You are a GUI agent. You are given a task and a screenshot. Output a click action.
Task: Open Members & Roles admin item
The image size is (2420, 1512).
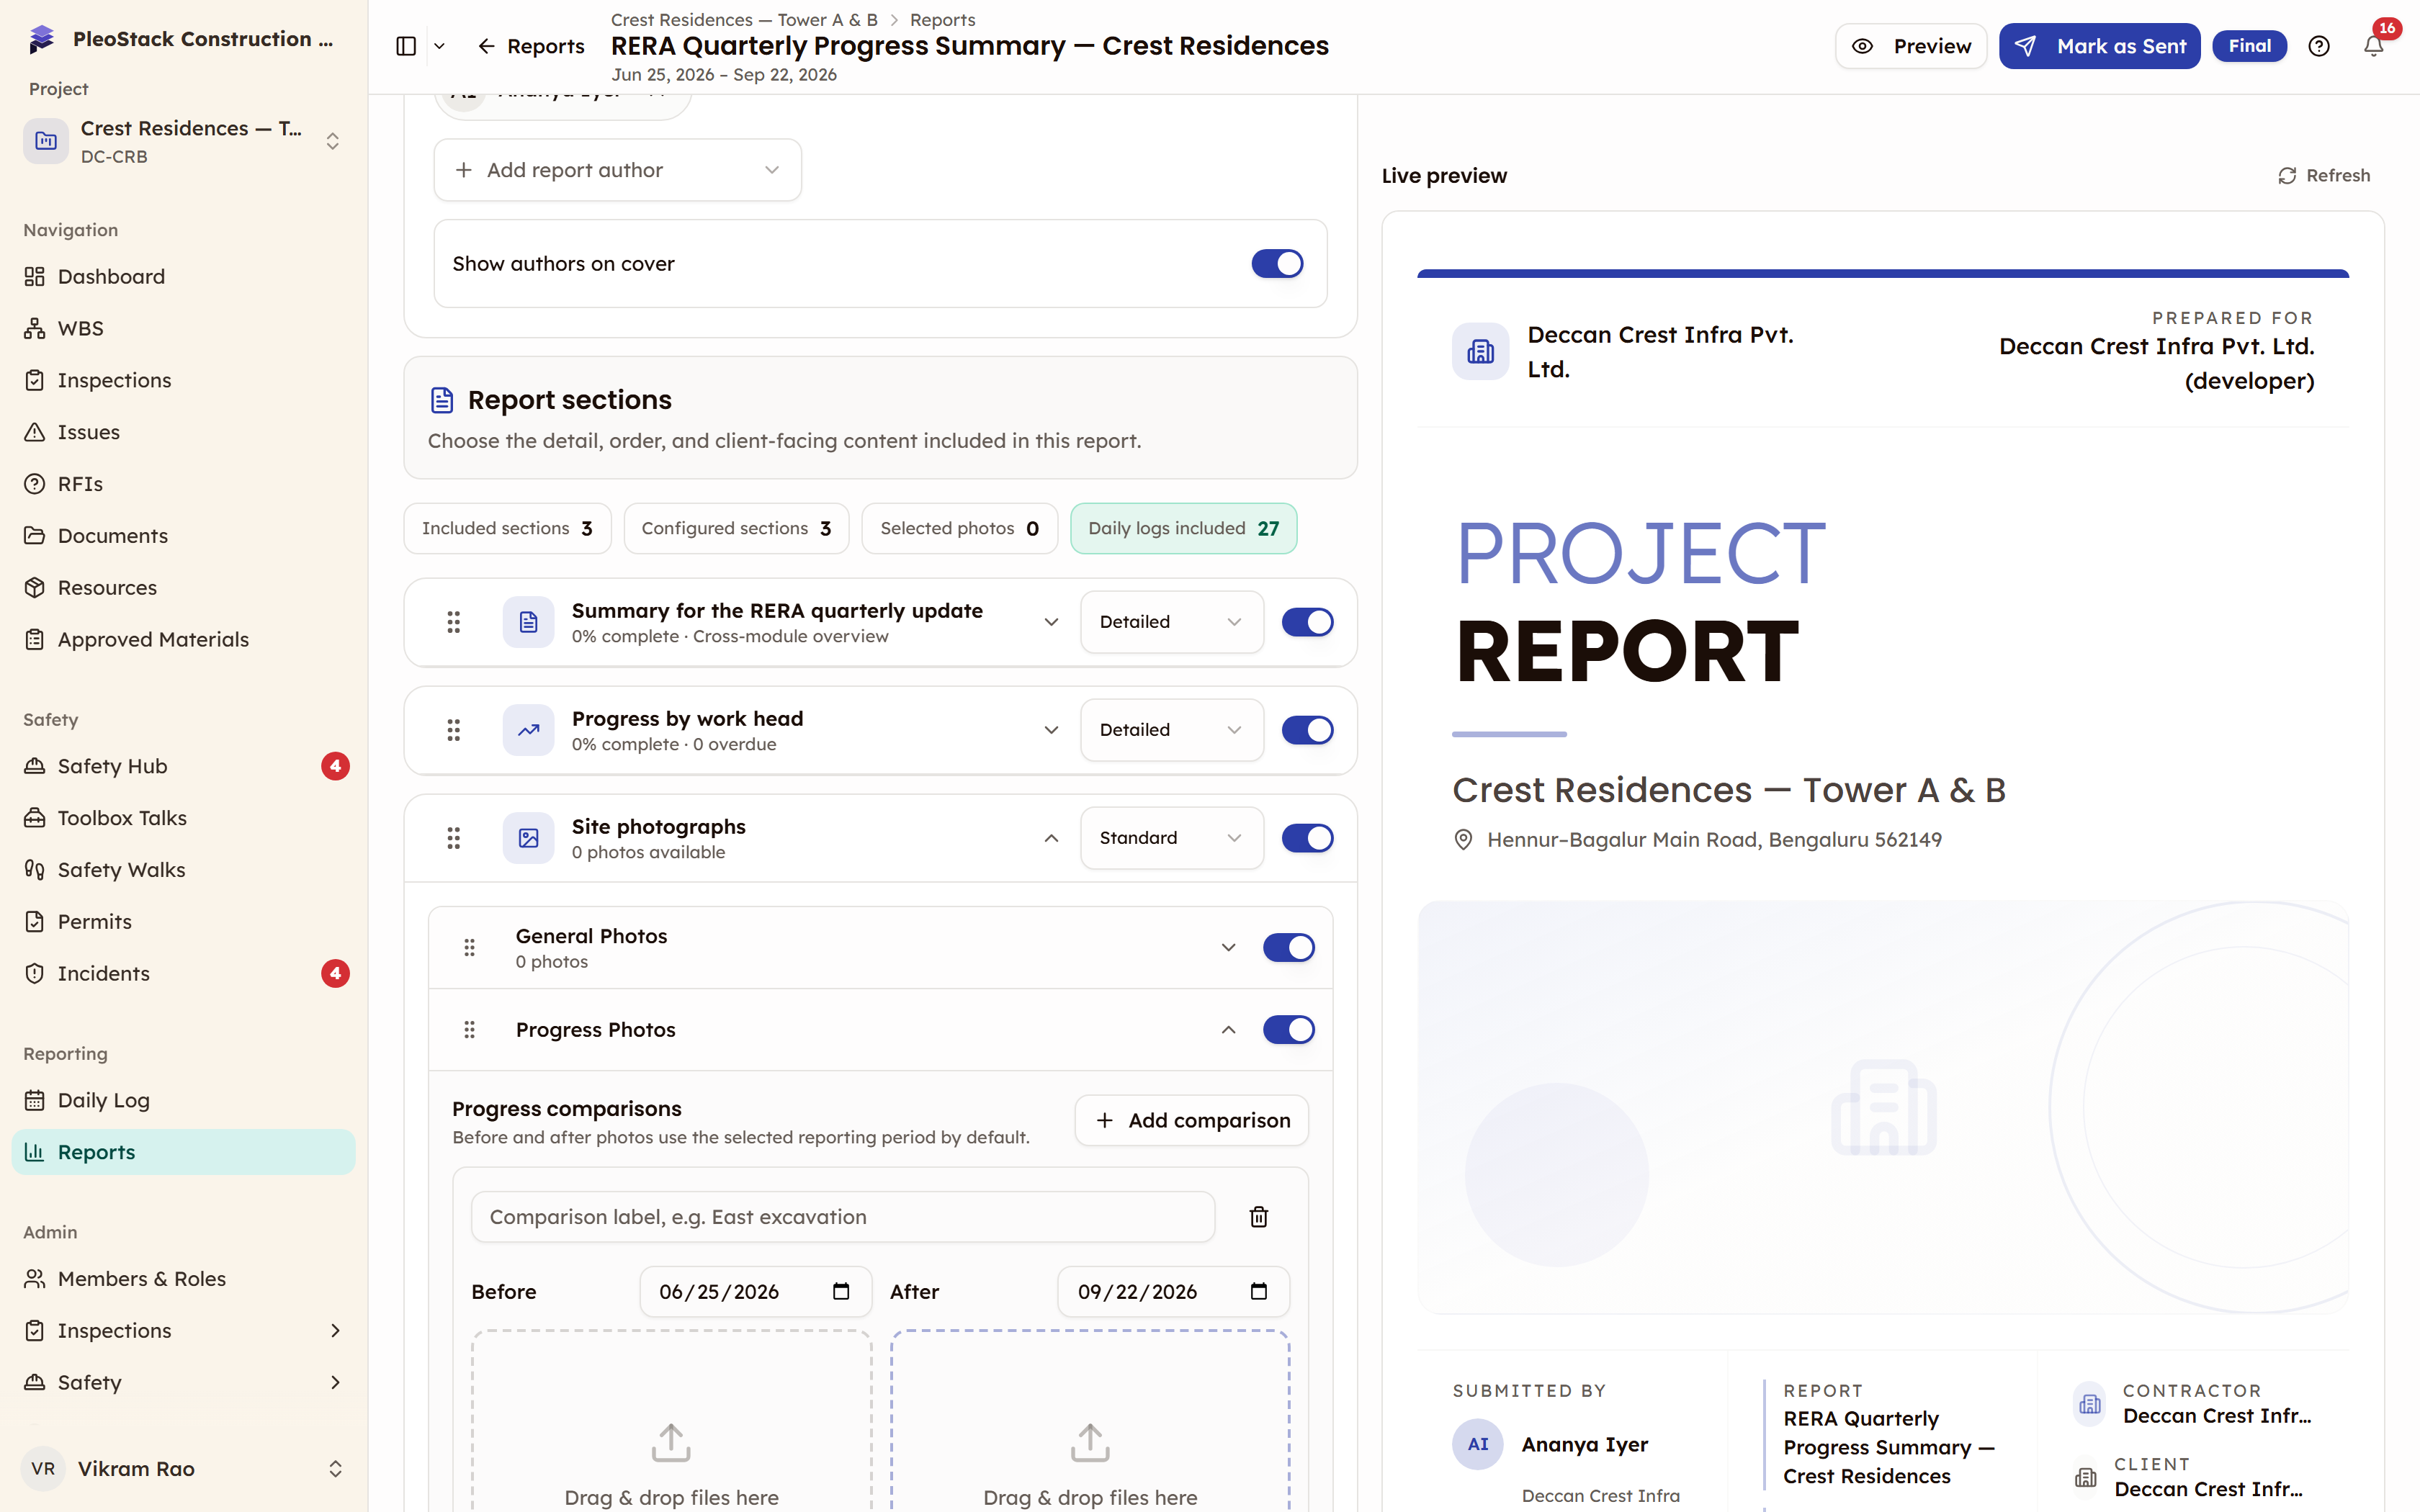pos(183,1278)
